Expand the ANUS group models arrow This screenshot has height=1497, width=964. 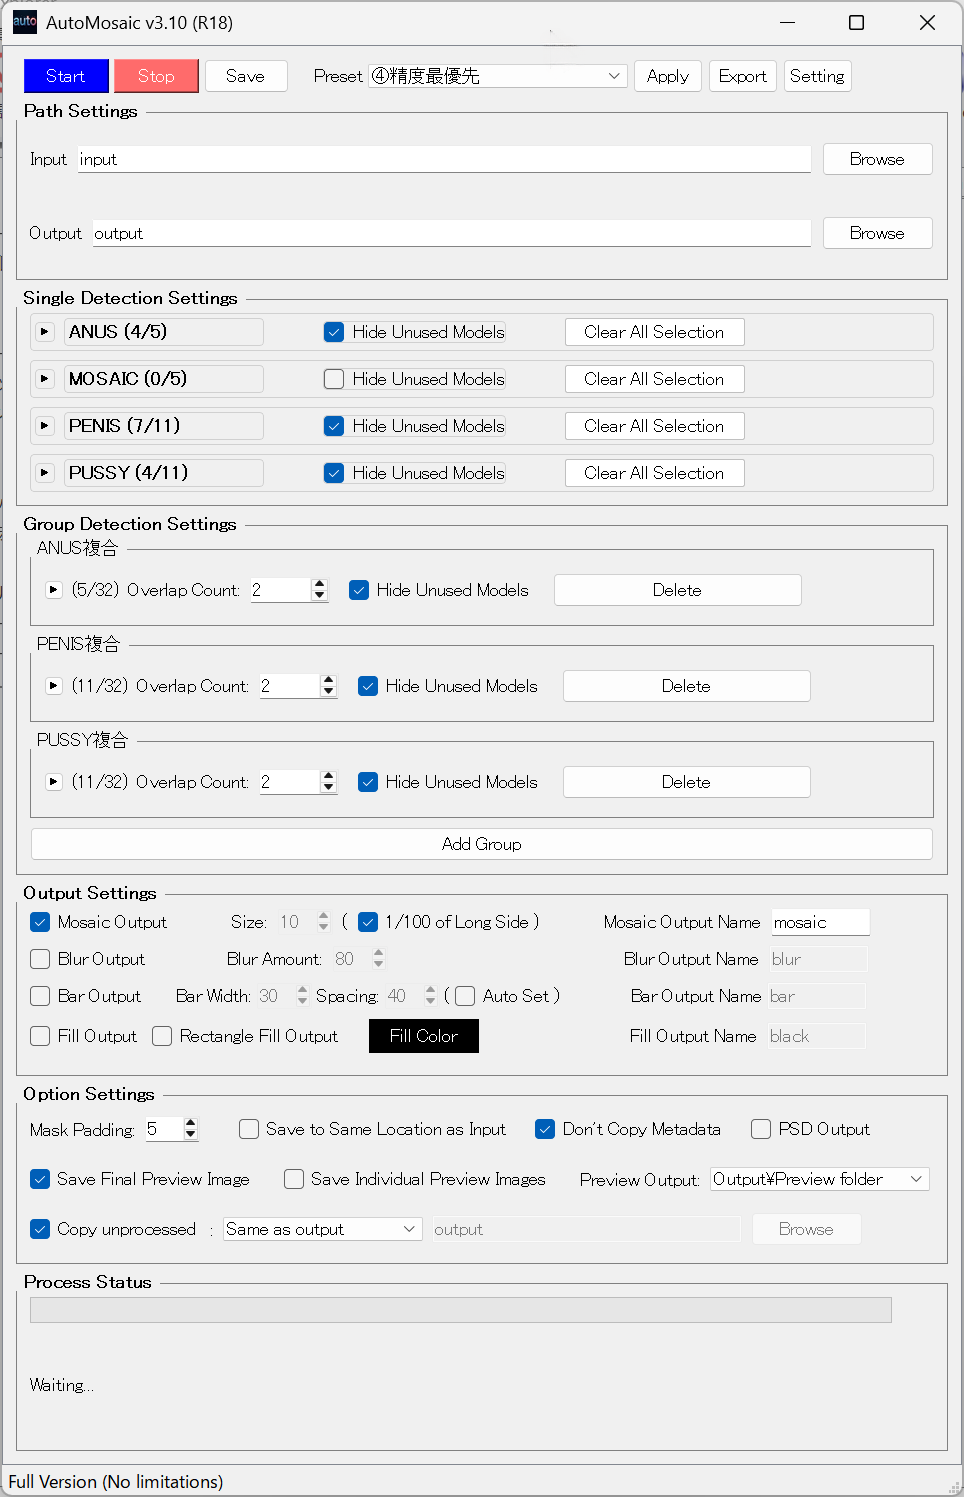click(54, 590)
